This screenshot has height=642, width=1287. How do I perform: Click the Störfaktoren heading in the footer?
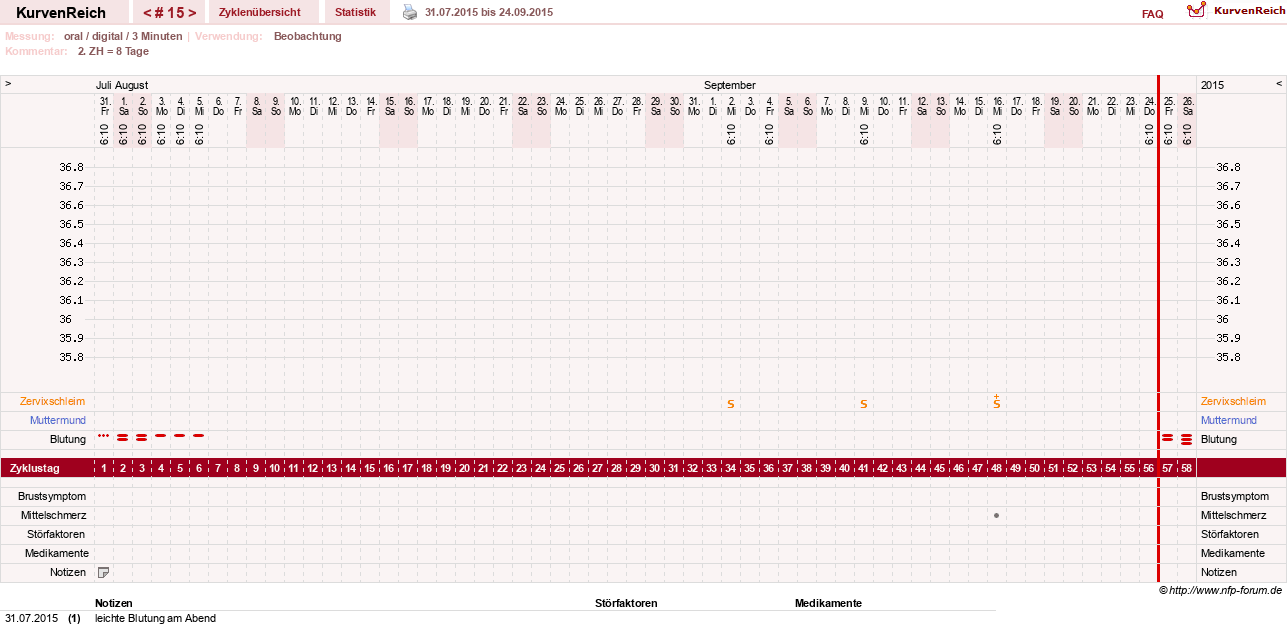626,603
